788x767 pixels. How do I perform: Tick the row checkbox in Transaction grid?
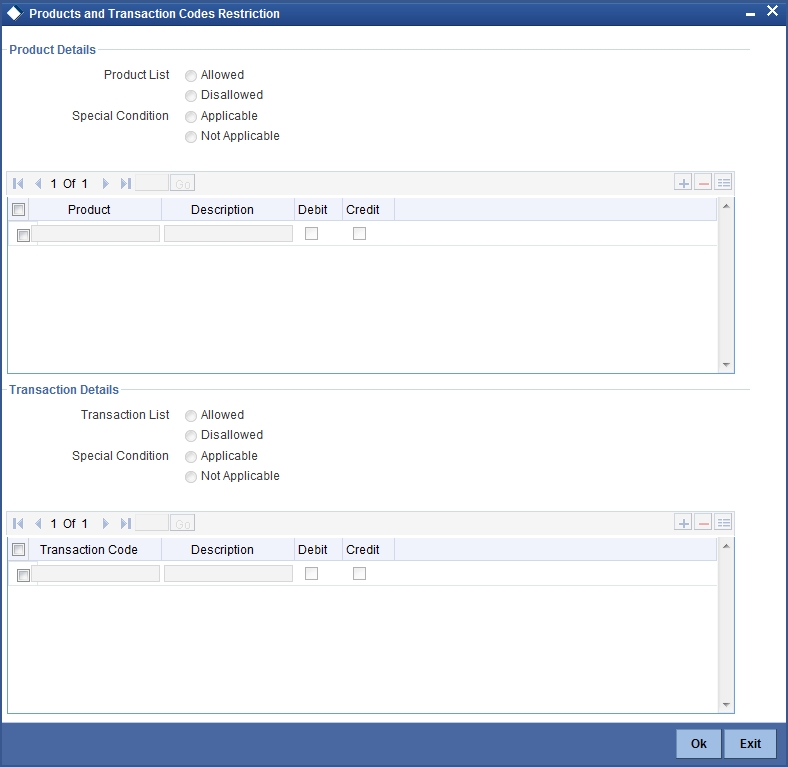(23, 575)
